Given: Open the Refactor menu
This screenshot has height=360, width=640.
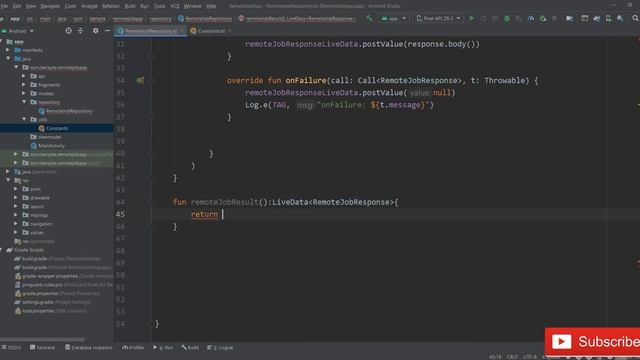Looking at the screenshot, I should point(111,6).
